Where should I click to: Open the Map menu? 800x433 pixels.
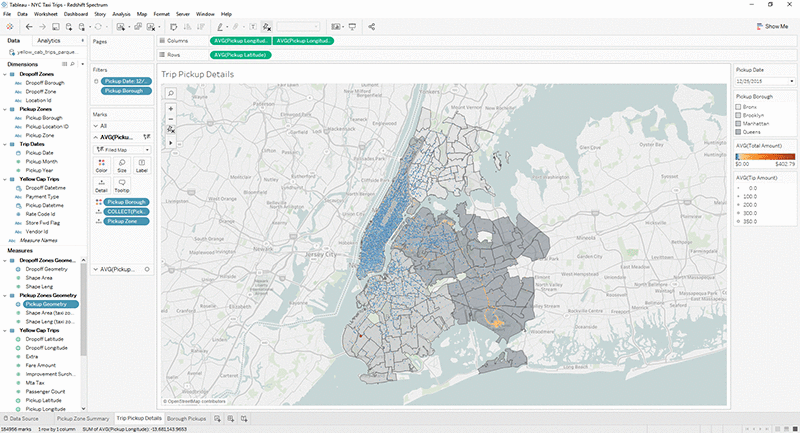[142, 14]
